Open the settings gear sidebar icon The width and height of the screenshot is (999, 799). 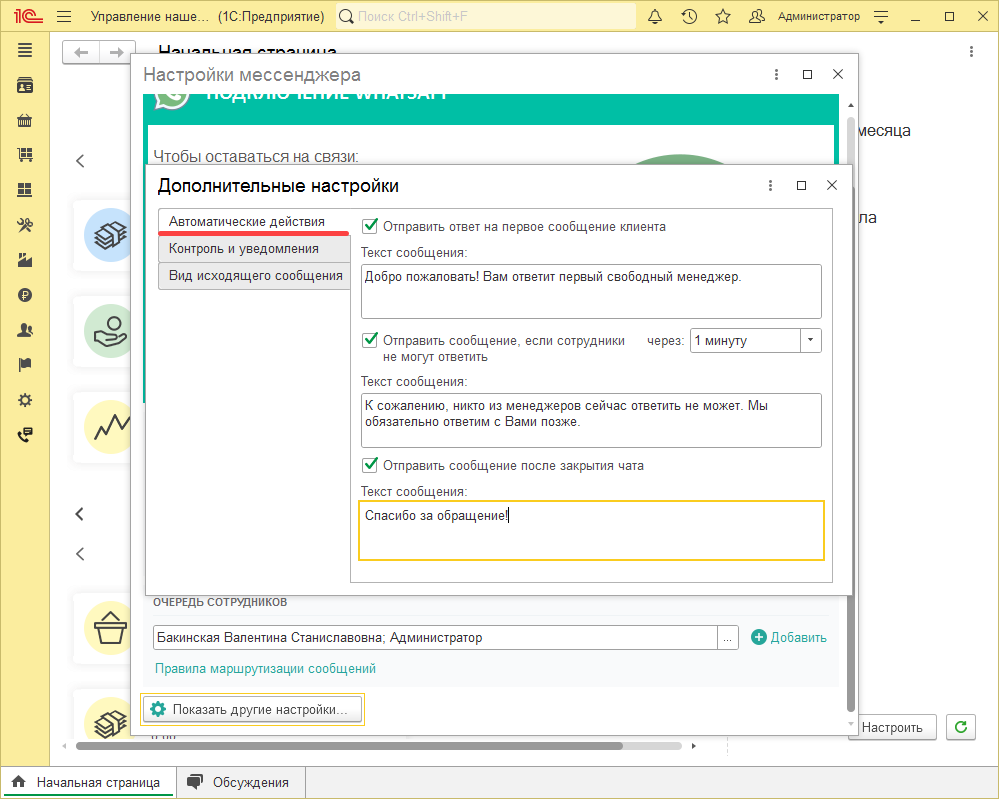25,400
